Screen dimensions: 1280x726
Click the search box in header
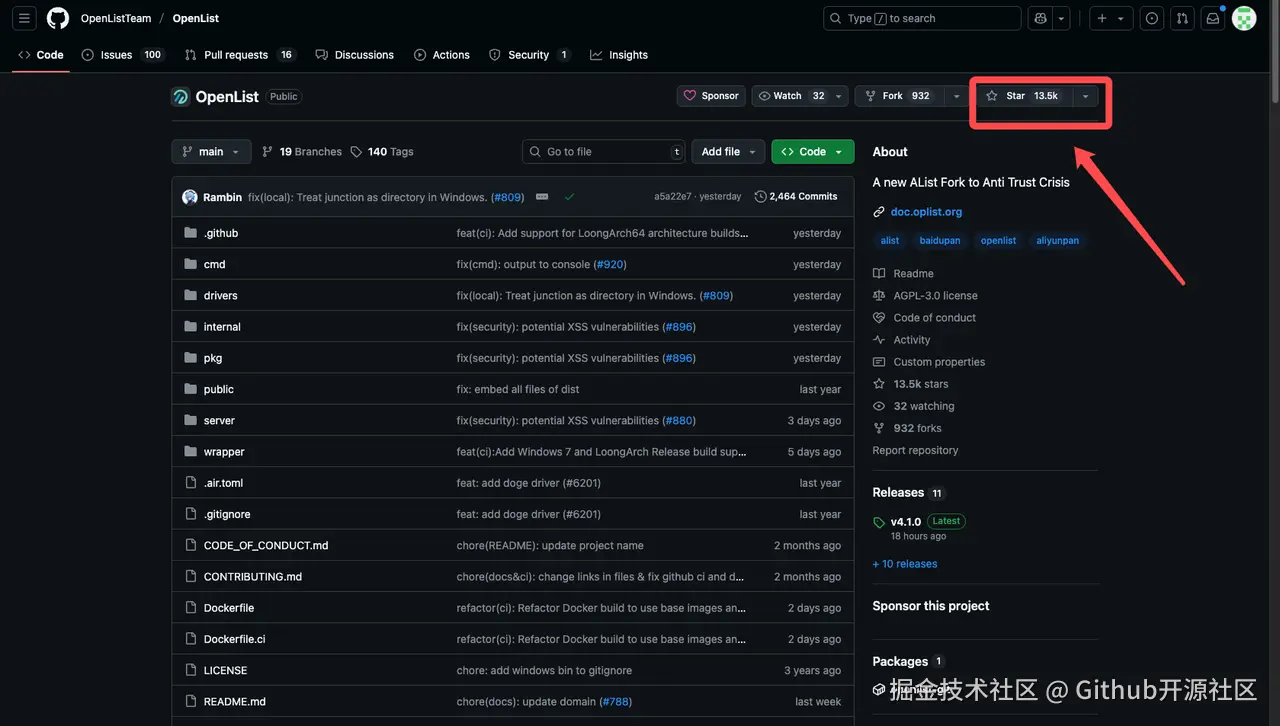coord(922,18)
